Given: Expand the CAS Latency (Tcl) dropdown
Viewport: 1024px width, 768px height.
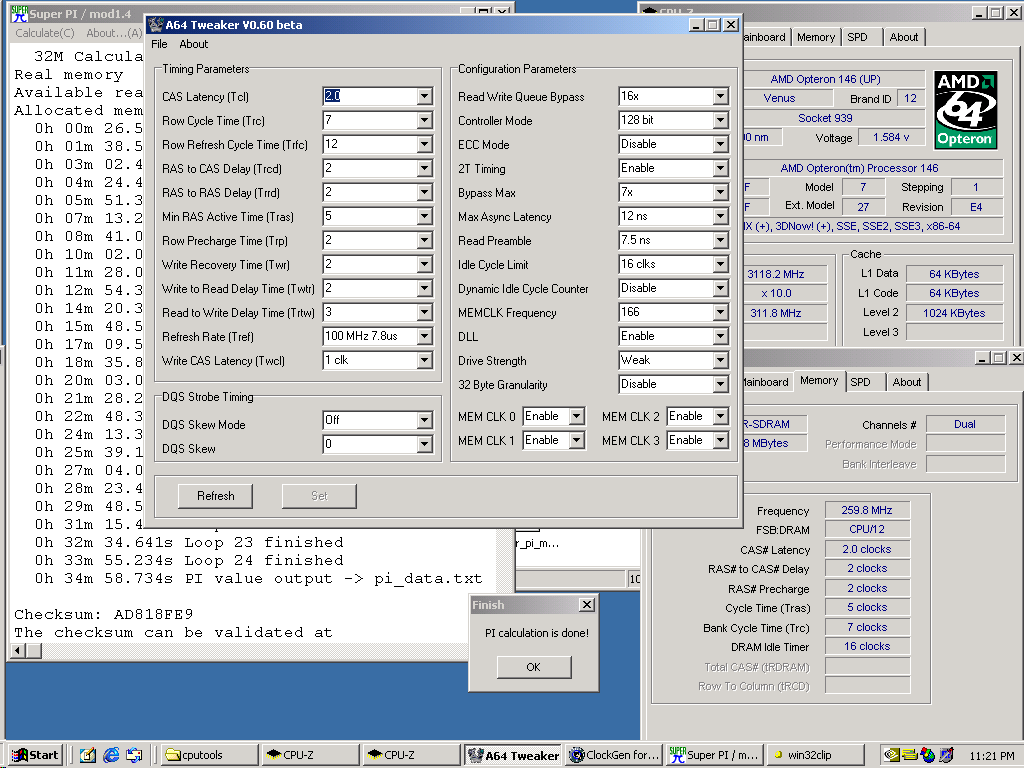Looking at the screenshot, I should tap(424, 97).
